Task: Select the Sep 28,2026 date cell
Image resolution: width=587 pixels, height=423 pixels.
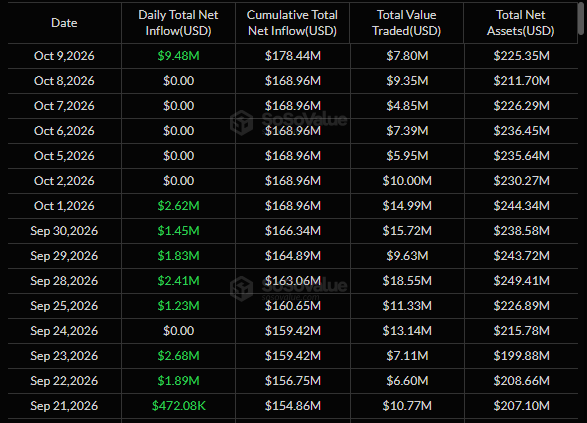Action: pyautogui.click(x=64, y=281)
